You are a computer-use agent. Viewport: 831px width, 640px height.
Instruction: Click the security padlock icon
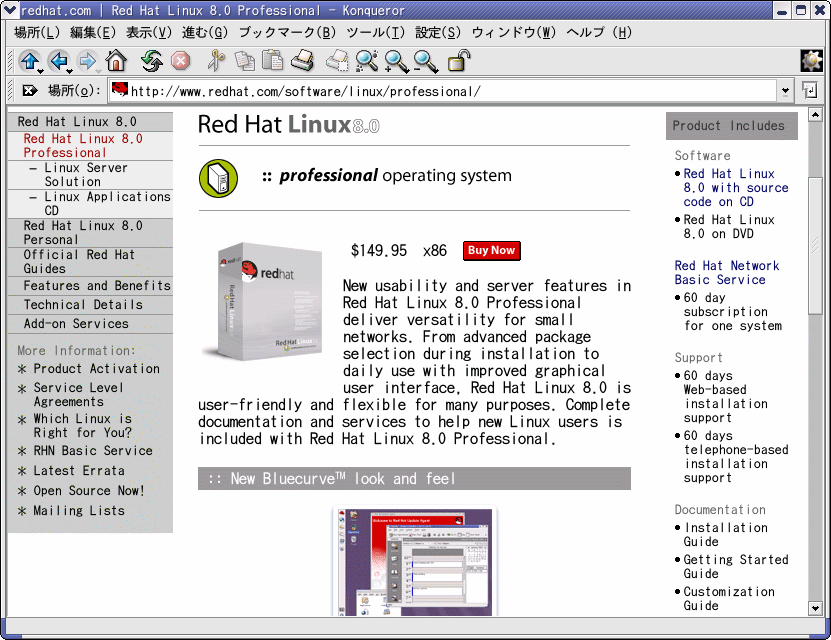click(459, 60)
